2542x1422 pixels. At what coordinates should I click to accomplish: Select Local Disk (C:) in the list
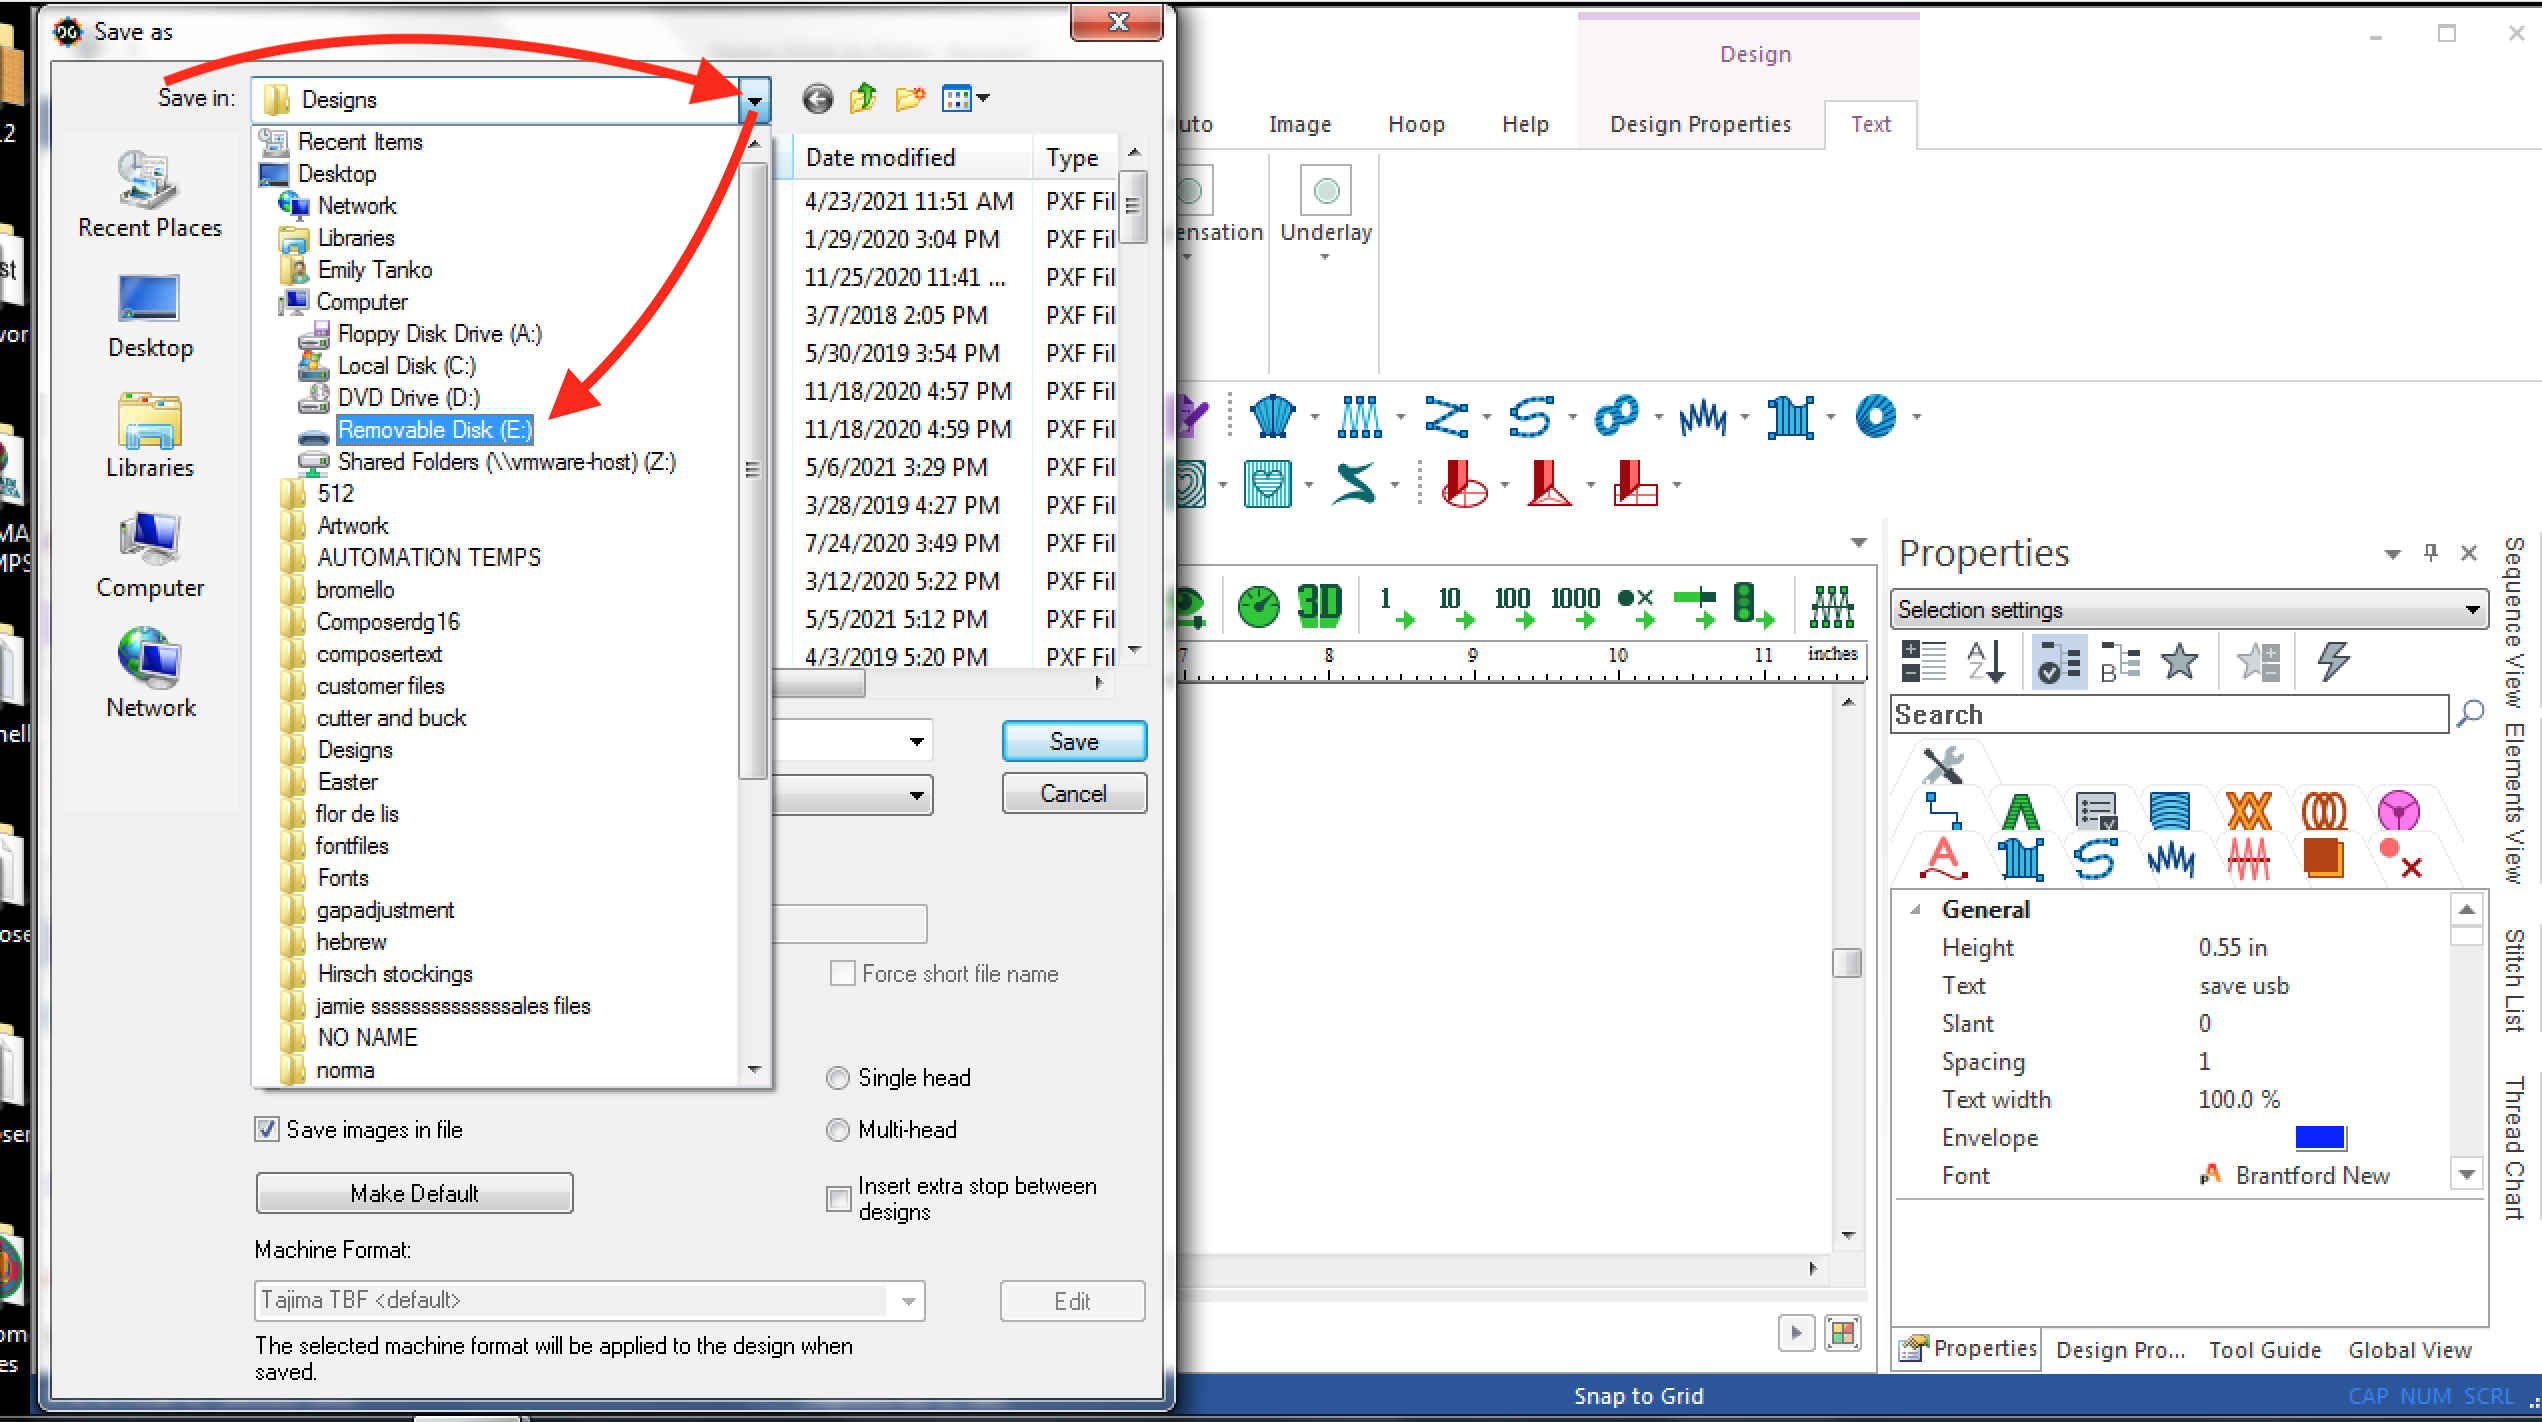[x=406, y=366]
